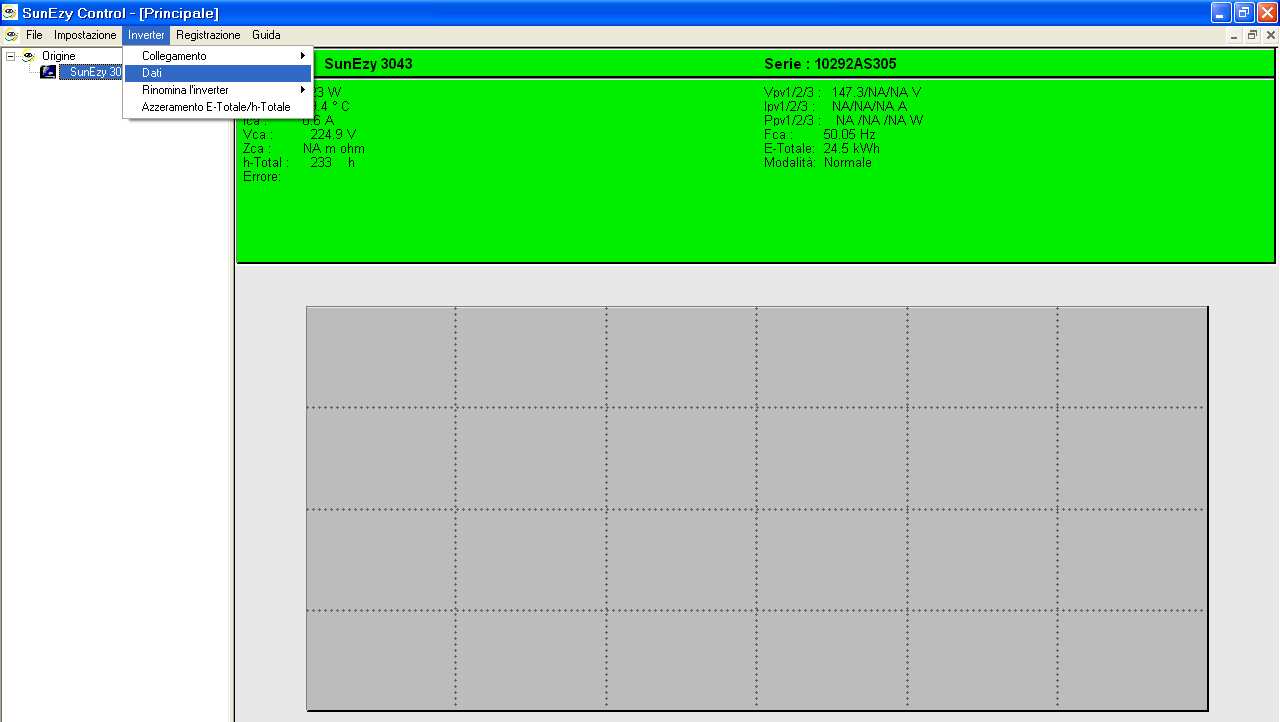The height and width of the screenshot is (722, 1280).
Task: Click the SunEzy inverter icon in tree
Action: point(48,72)
